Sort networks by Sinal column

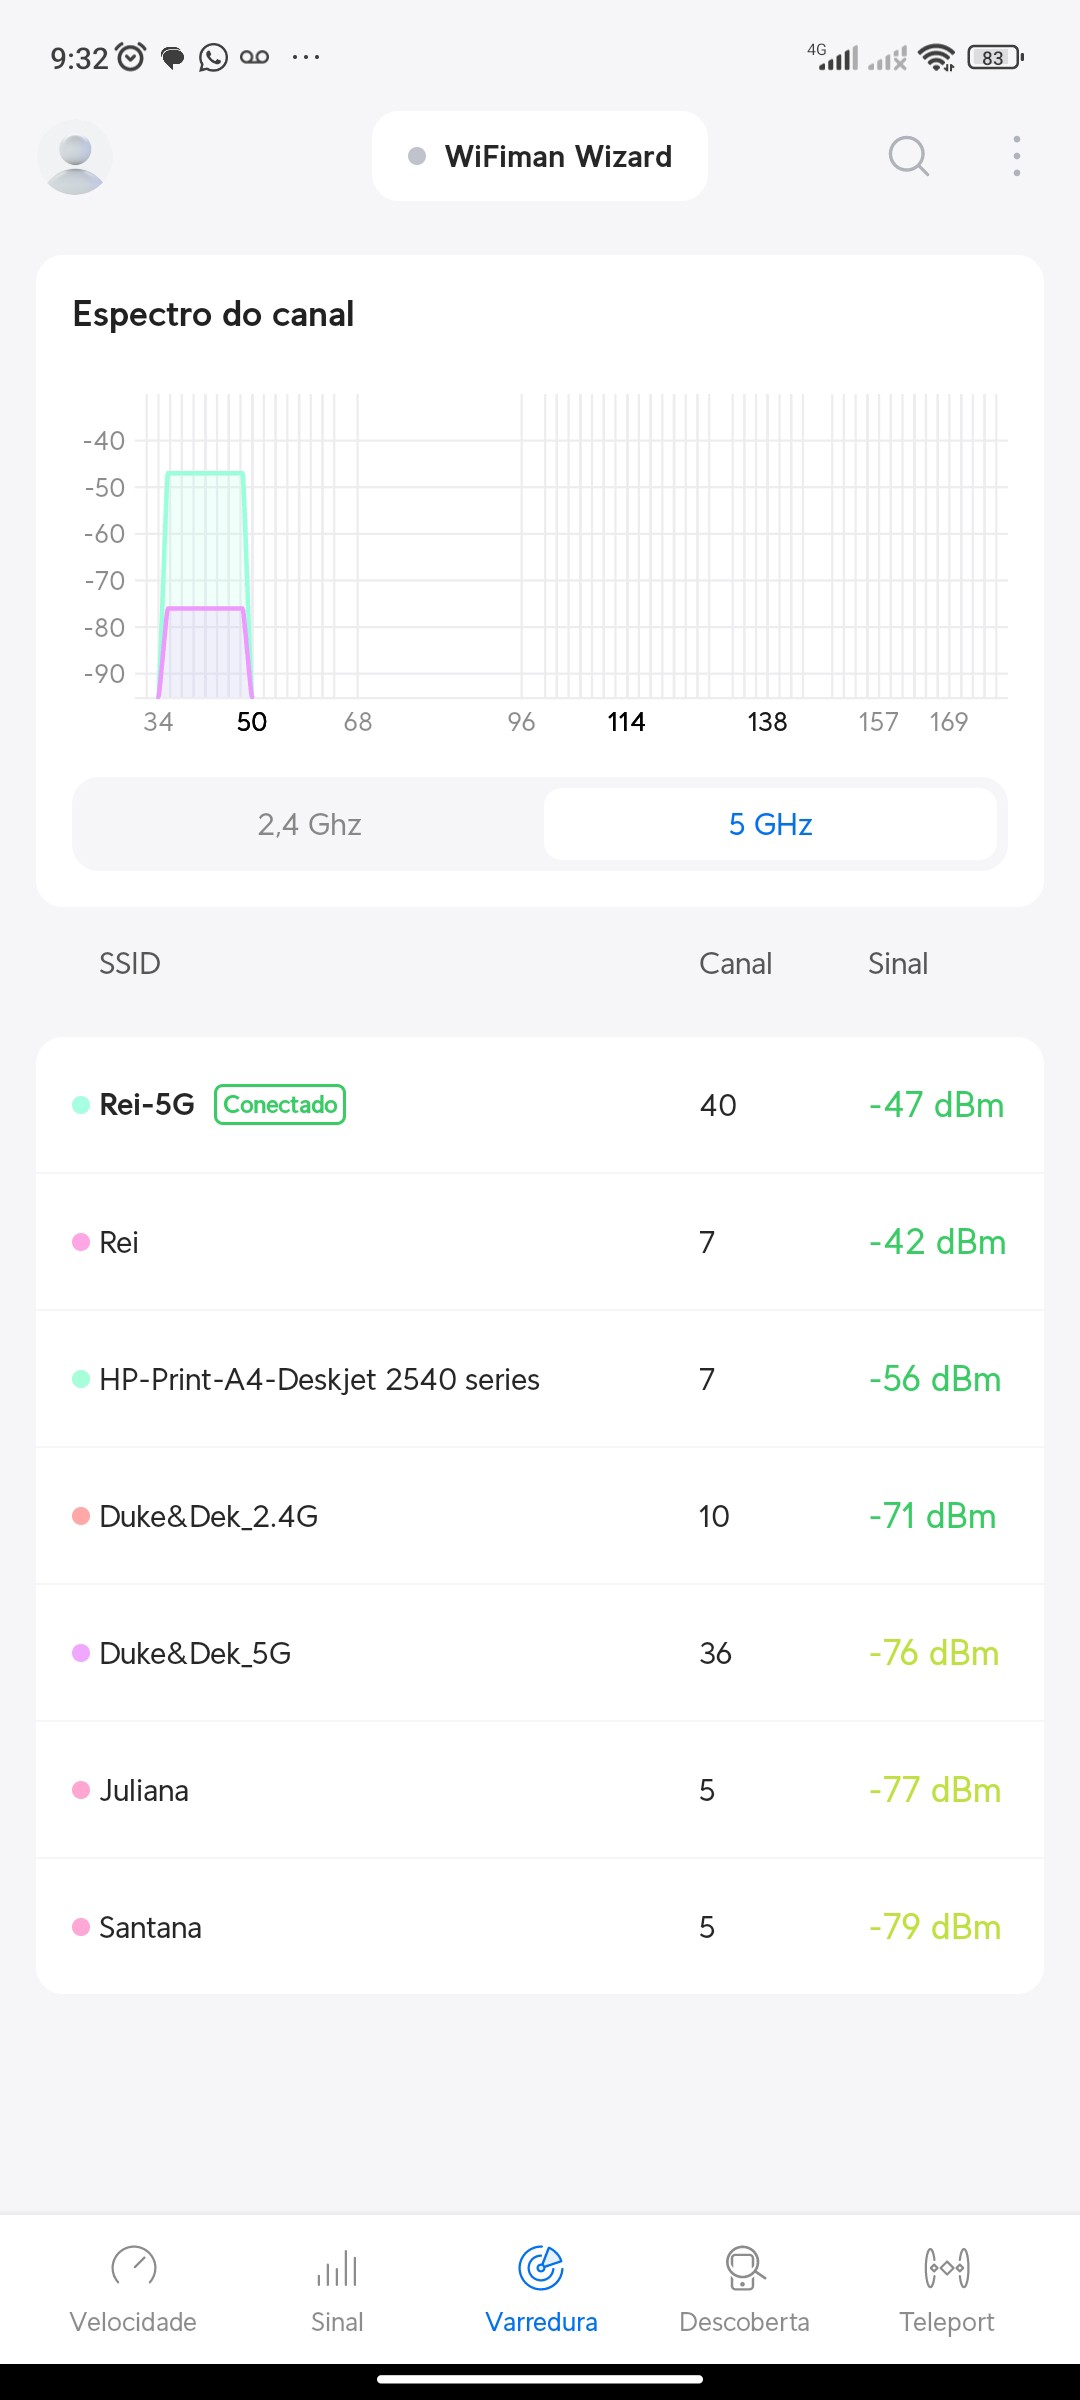coord(898,964)
